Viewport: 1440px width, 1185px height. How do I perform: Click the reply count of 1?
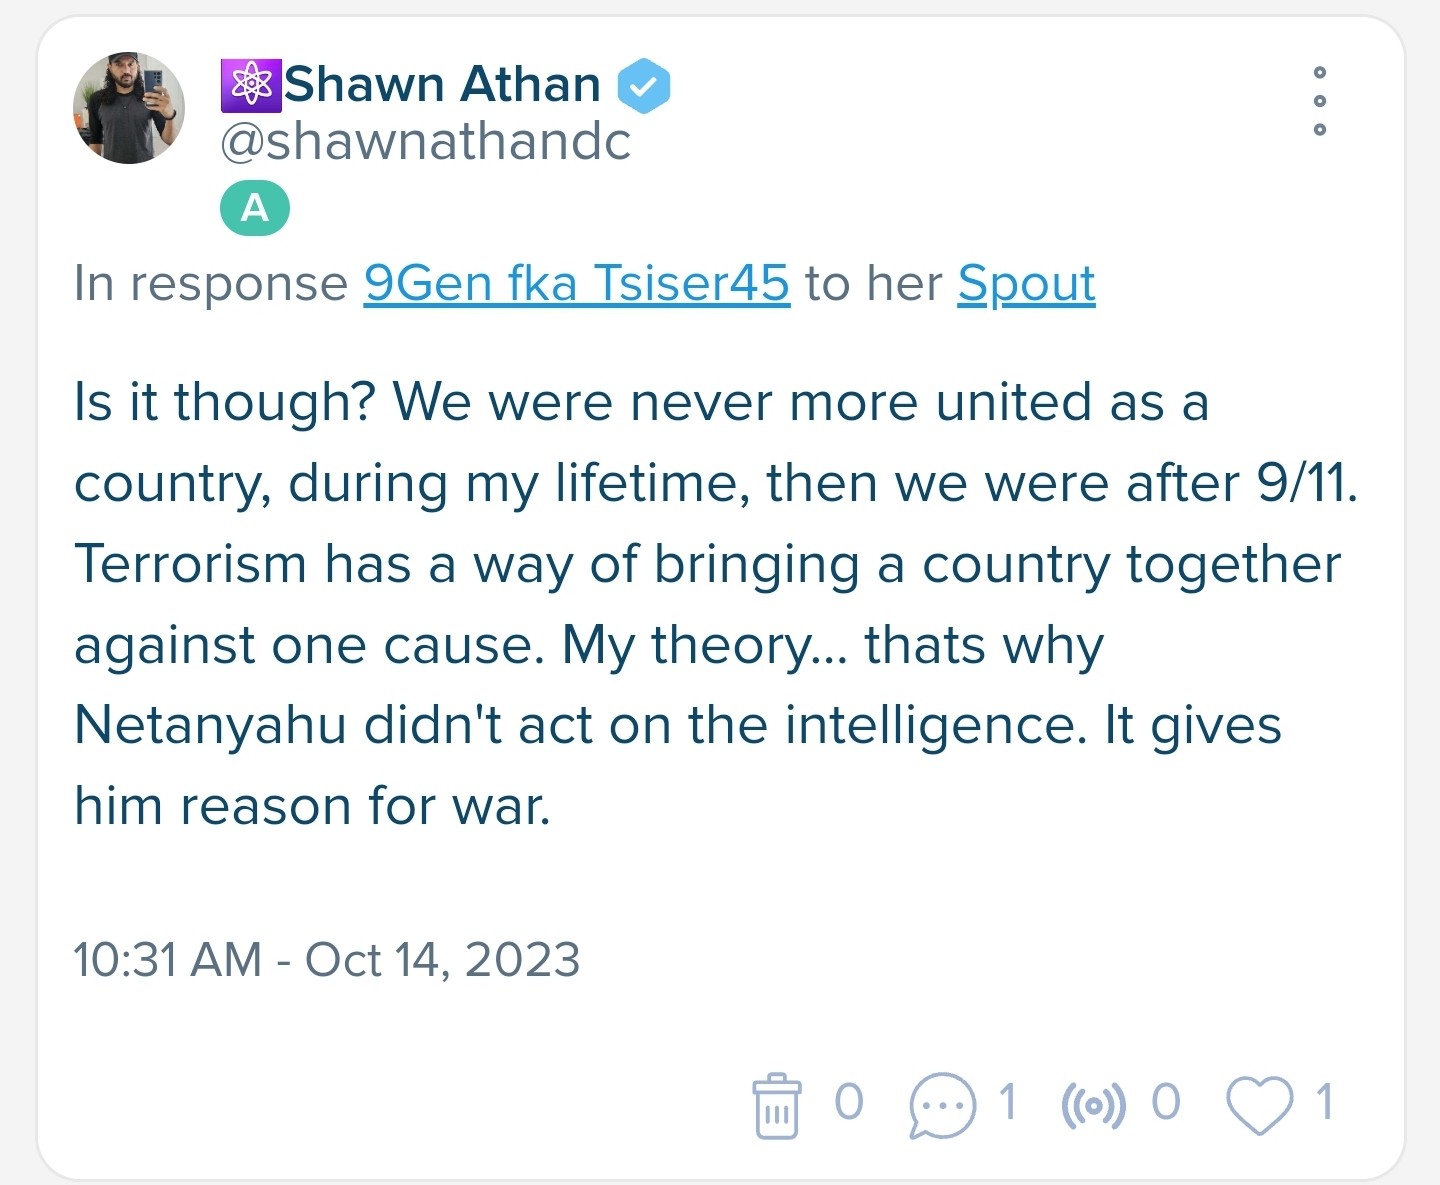(1007, 1102)
